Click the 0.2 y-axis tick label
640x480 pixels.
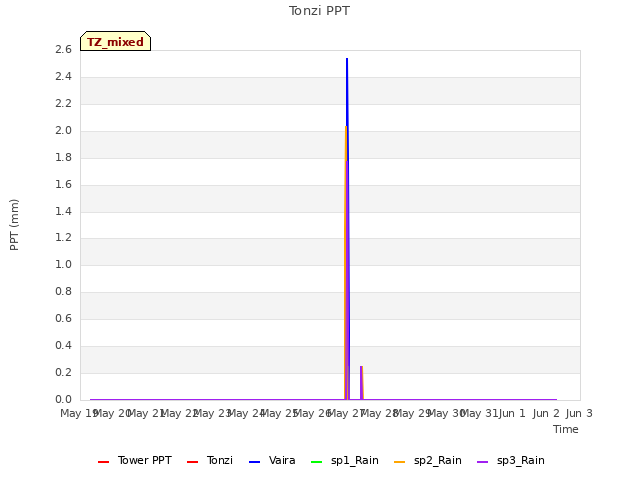(x=63, y=372)
